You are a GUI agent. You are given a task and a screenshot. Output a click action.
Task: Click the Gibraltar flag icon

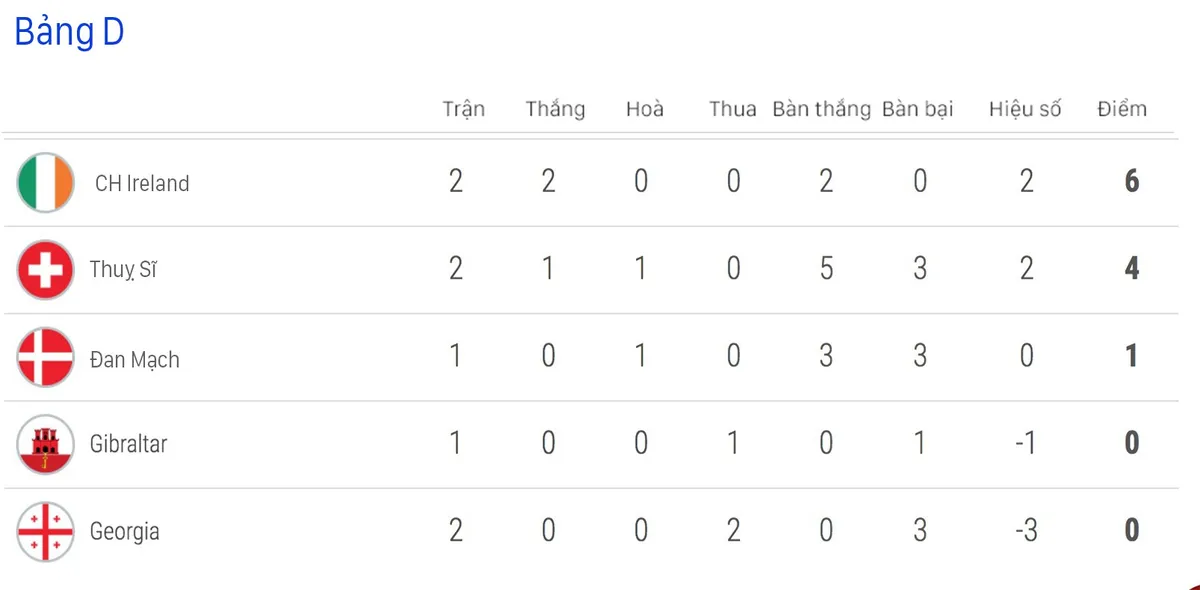tap(46, 444)
